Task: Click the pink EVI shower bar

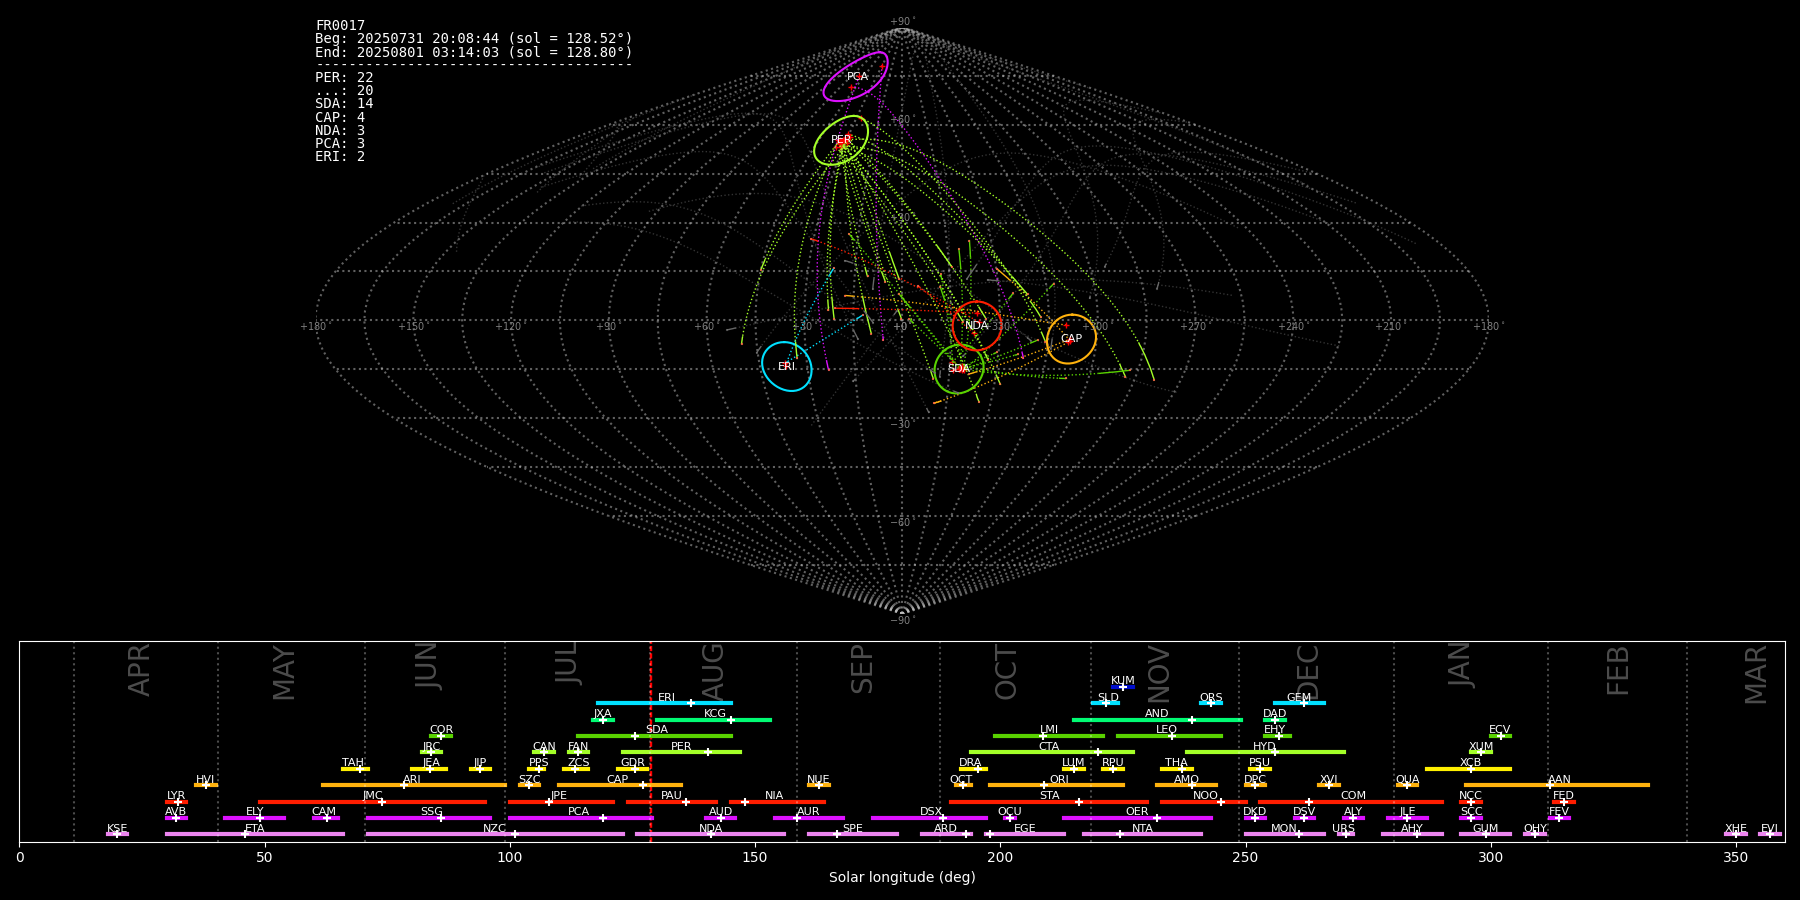Action: pyautogui.click(x=1770, y=834)
